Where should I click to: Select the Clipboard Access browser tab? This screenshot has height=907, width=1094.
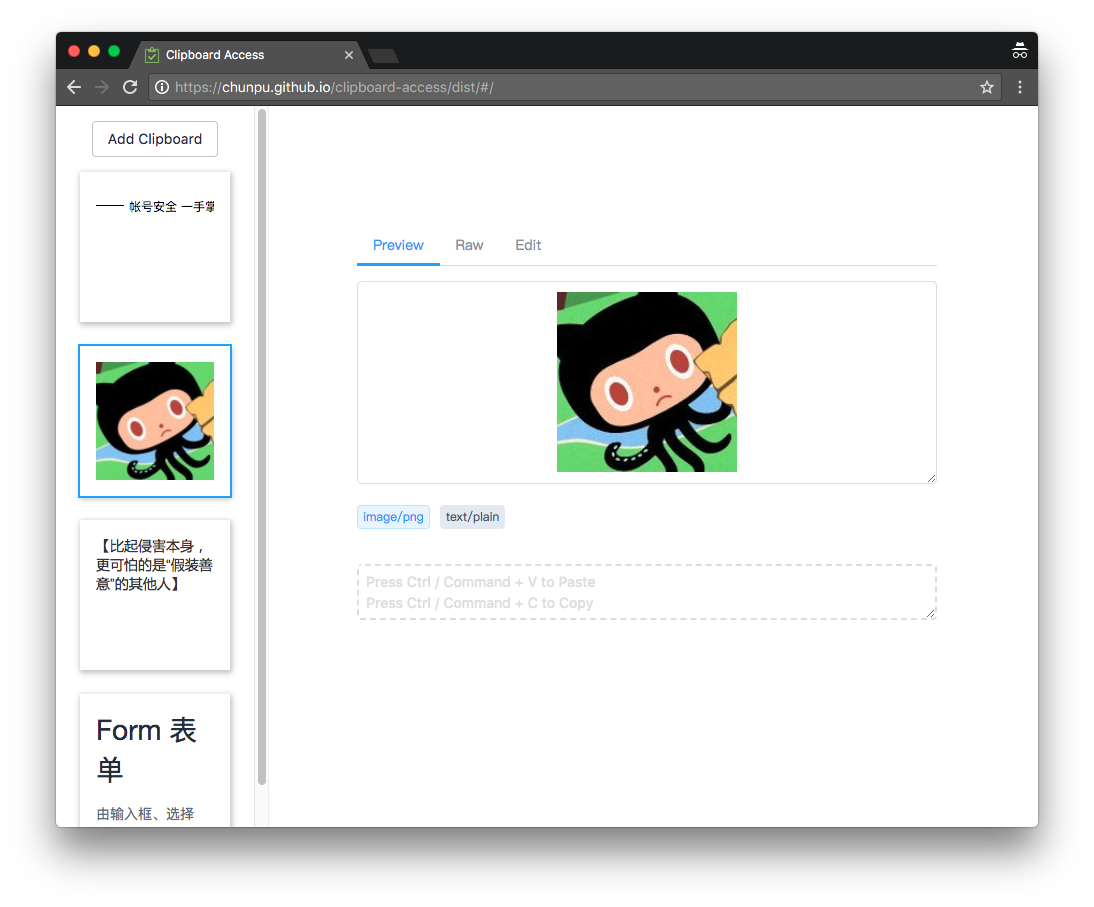click(x=250, y=55)
